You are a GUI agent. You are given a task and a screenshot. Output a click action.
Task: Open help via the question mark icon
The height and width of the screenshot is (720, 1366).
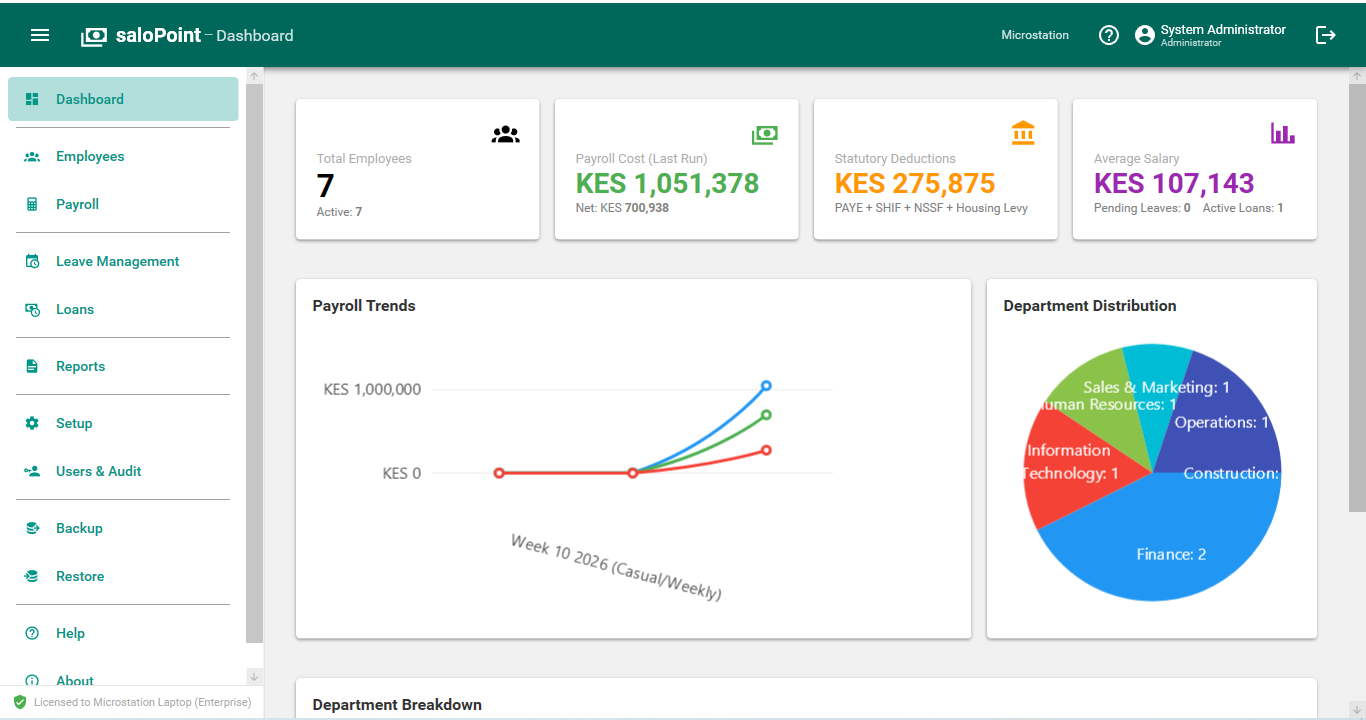(1108, 34)
